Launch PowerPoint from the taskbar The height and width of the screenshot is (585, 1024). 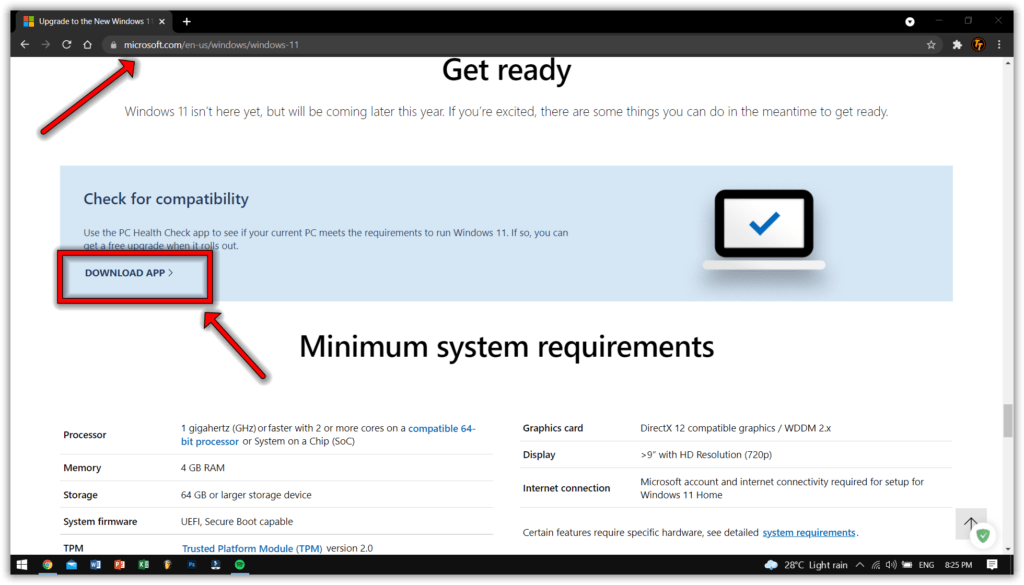pos(120,565)
